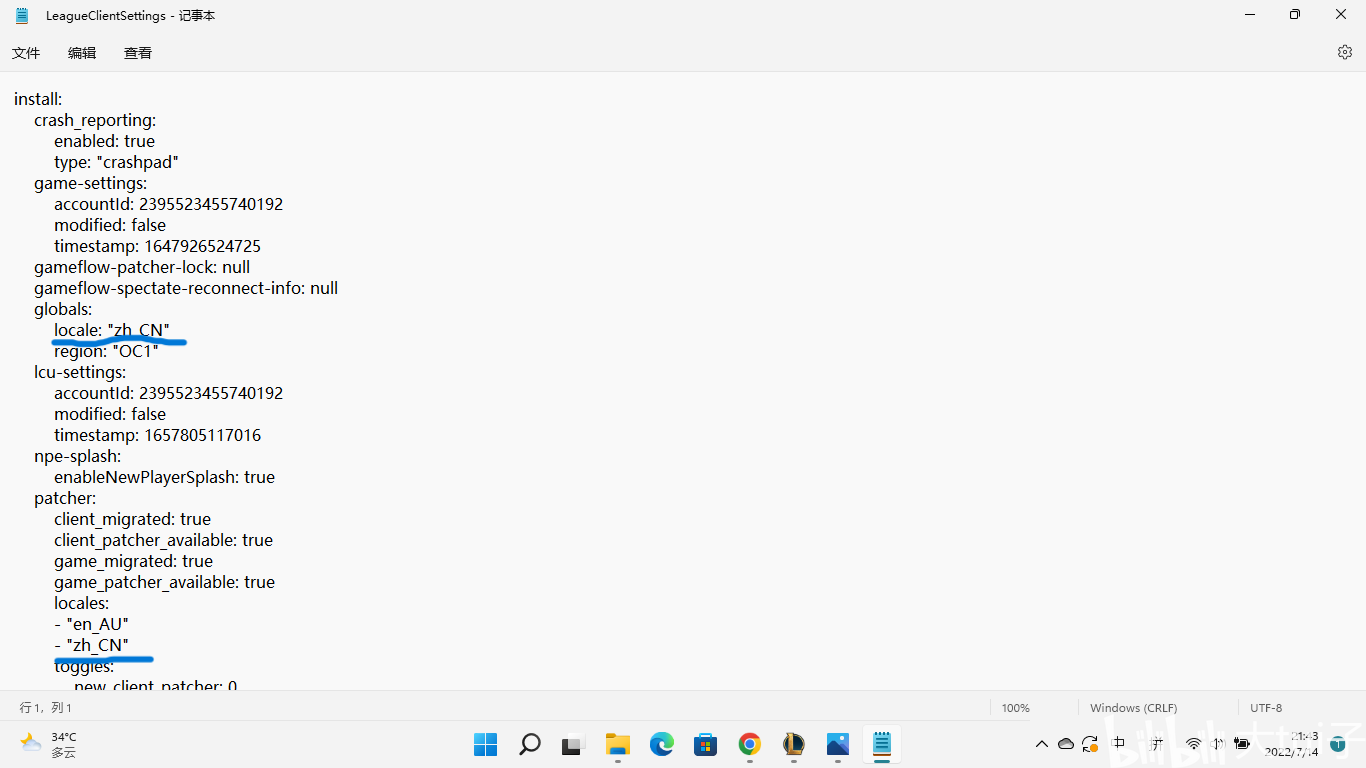Open Microsoft Store from taskbar
The image size is (1366, 768).
(x=706, y=744)
